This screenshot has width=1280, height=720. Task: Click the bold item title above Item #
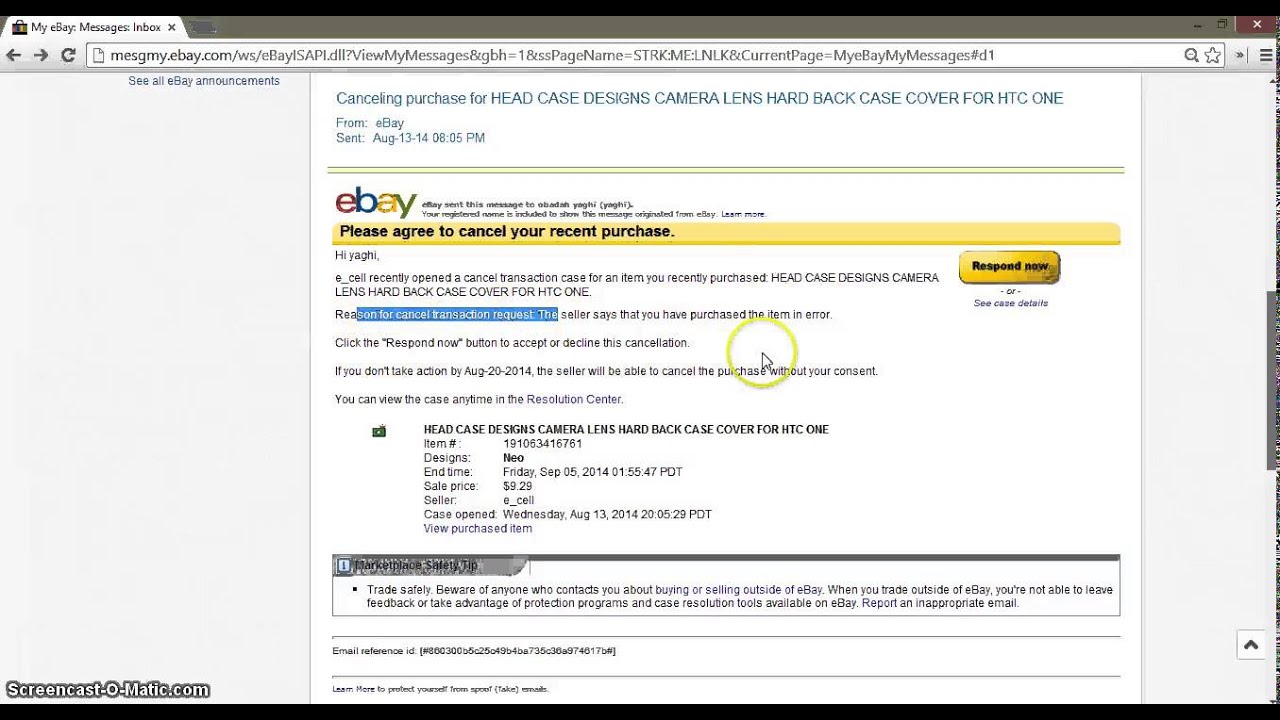pos(626,429)
